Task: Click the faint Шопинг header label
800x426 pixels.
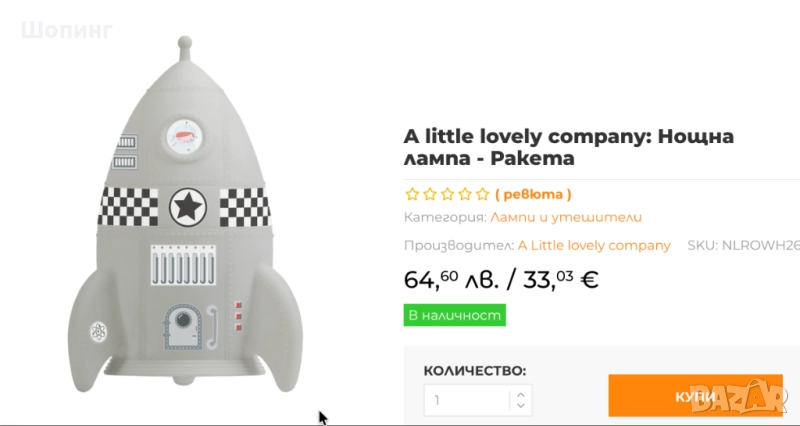Action: 67,30
